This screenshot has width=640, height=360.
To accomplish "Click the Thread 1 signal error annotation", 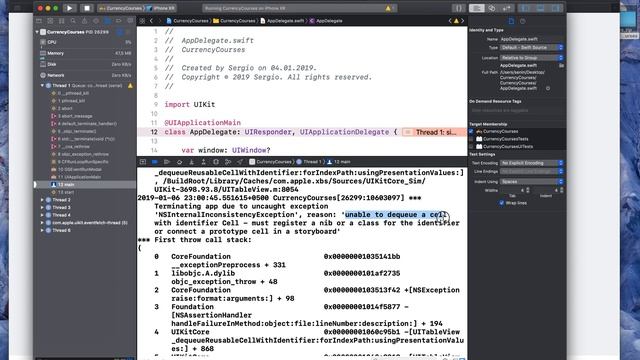I will pos(433,132).
